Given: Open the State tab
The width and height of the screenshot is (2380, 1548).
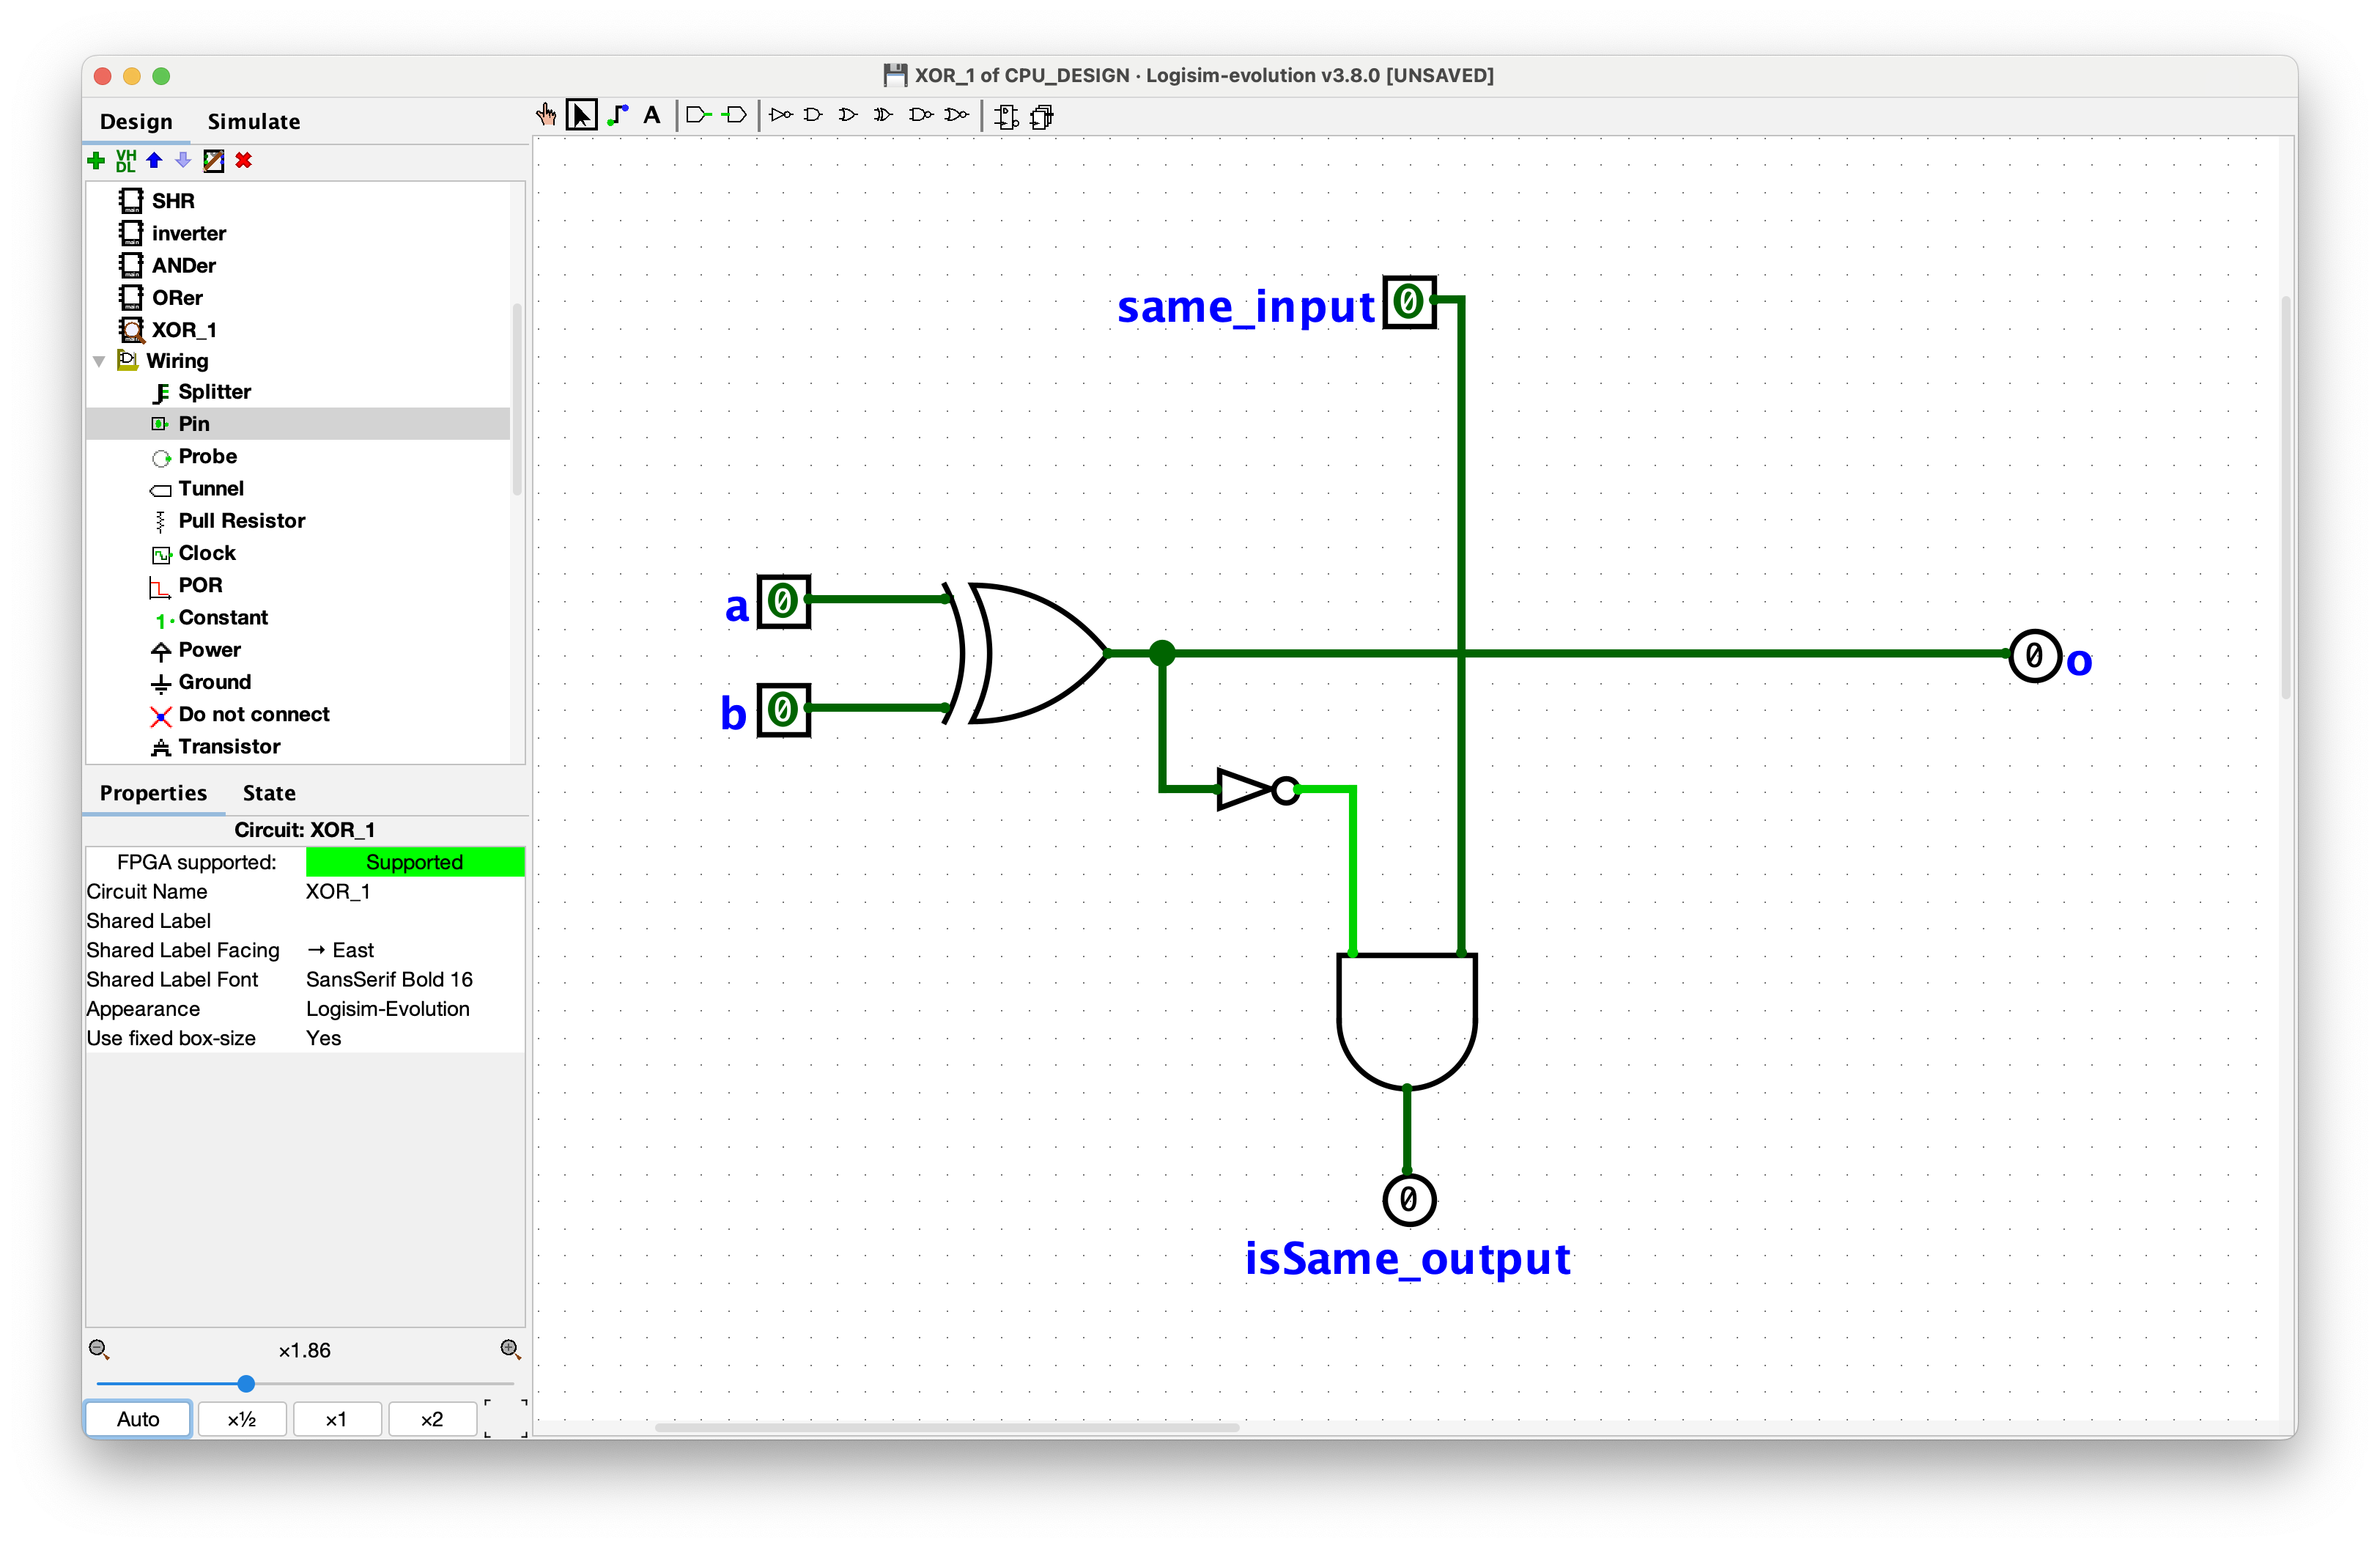Looking at the screenshot, I should point(269,793).
